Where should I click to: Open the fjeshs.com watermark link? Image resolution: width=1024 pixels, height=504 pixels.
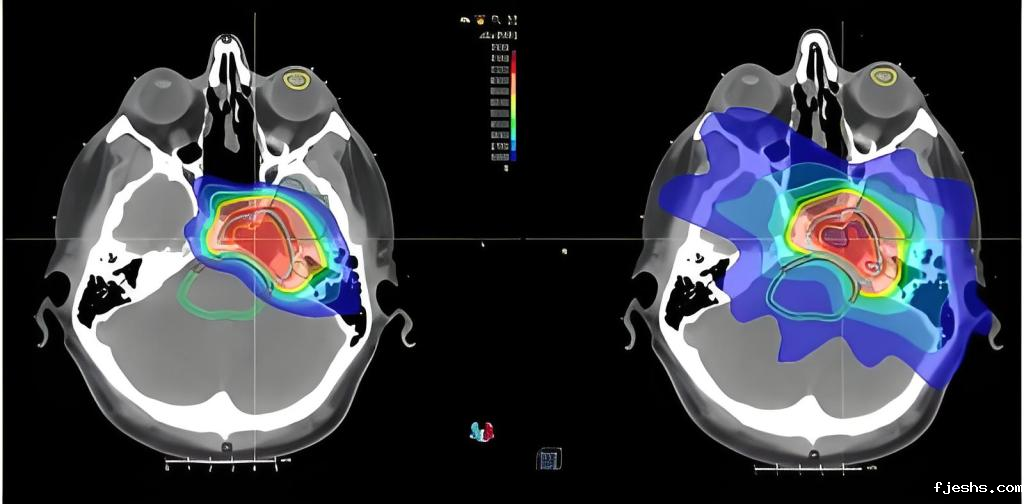pyautogui.click(x=974, y=489)
